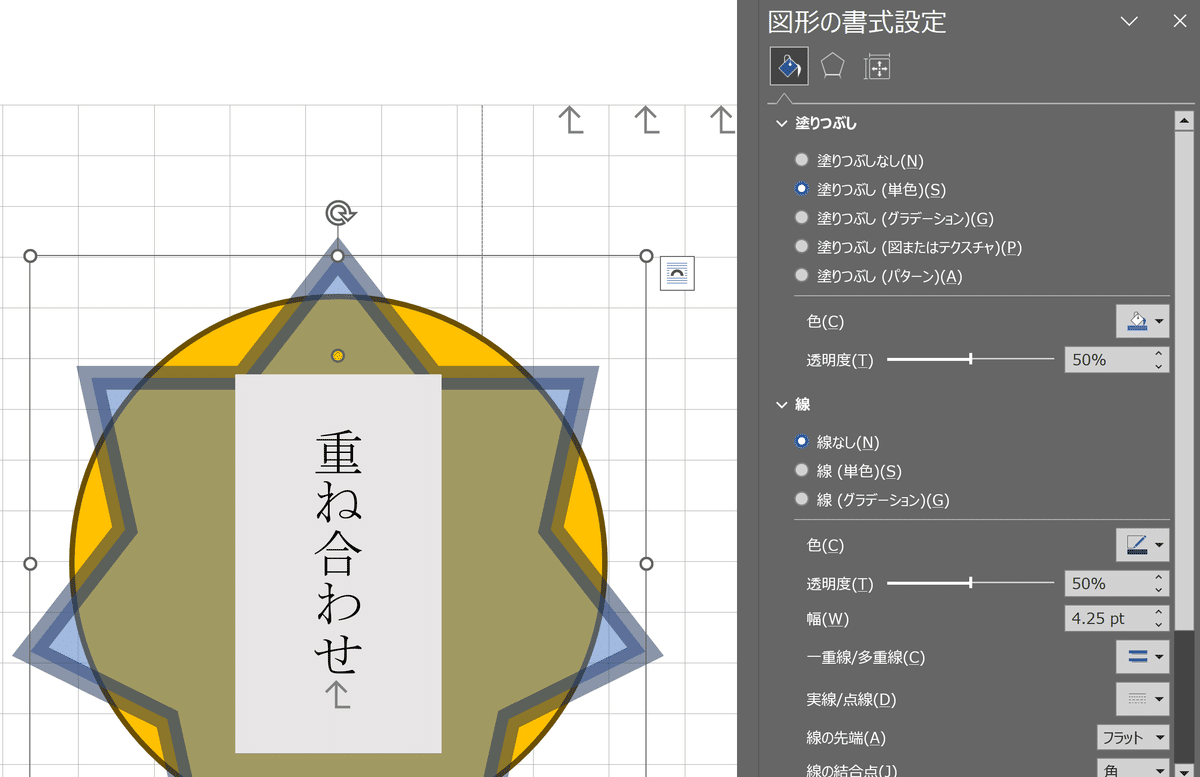Select 塗りつぶし (図またはテクスチャ)(P) option
The height and width of the screenshot is (777, 1200).
pyautogui.click(x=801, y=247)
